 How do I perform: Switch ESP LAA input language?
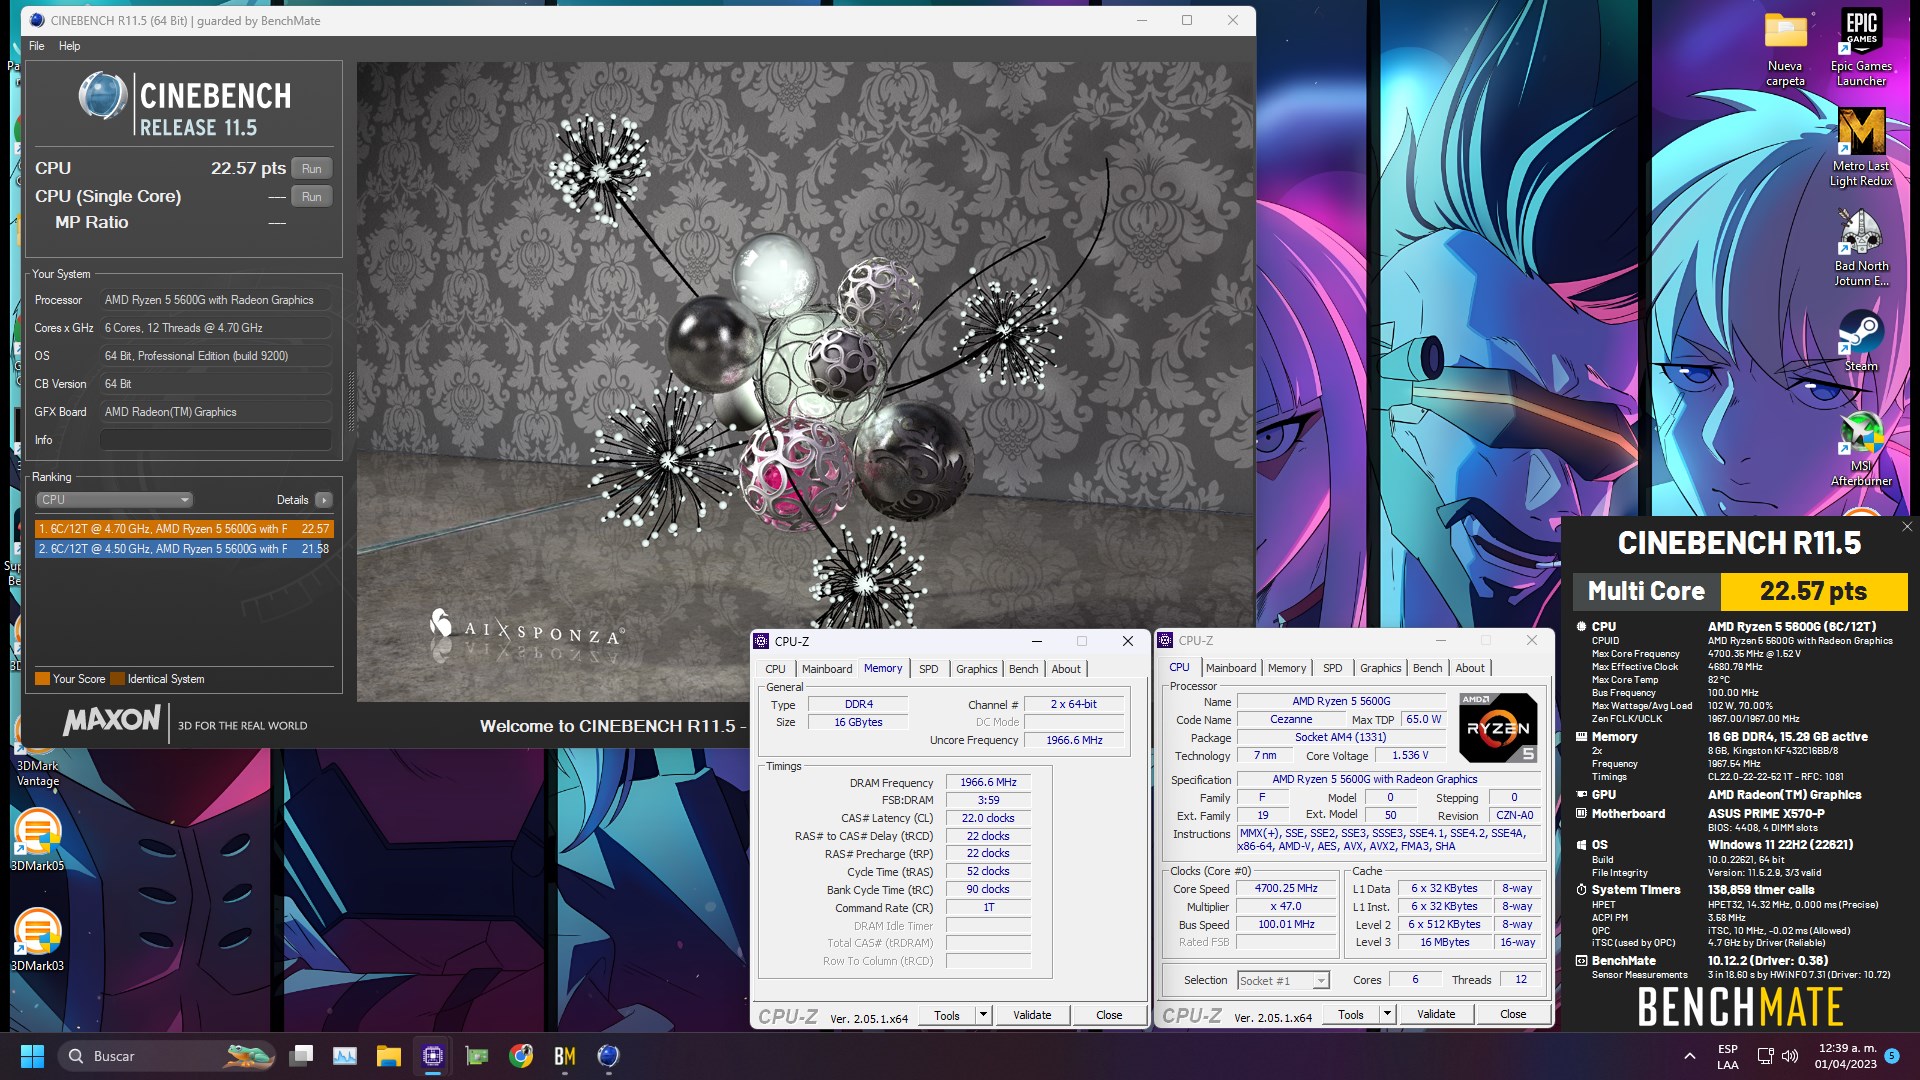1727,1056
